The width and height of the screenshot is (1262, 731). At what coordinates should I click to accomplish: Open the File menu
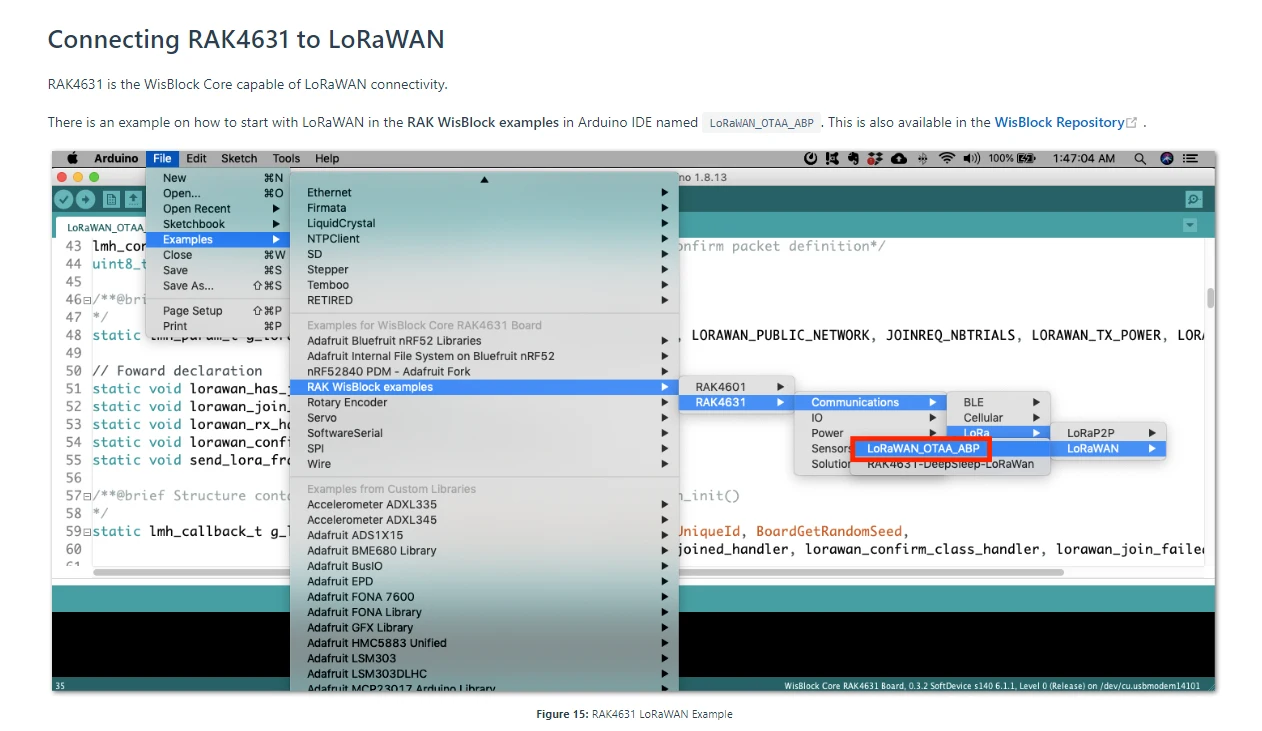coord(162,158)
